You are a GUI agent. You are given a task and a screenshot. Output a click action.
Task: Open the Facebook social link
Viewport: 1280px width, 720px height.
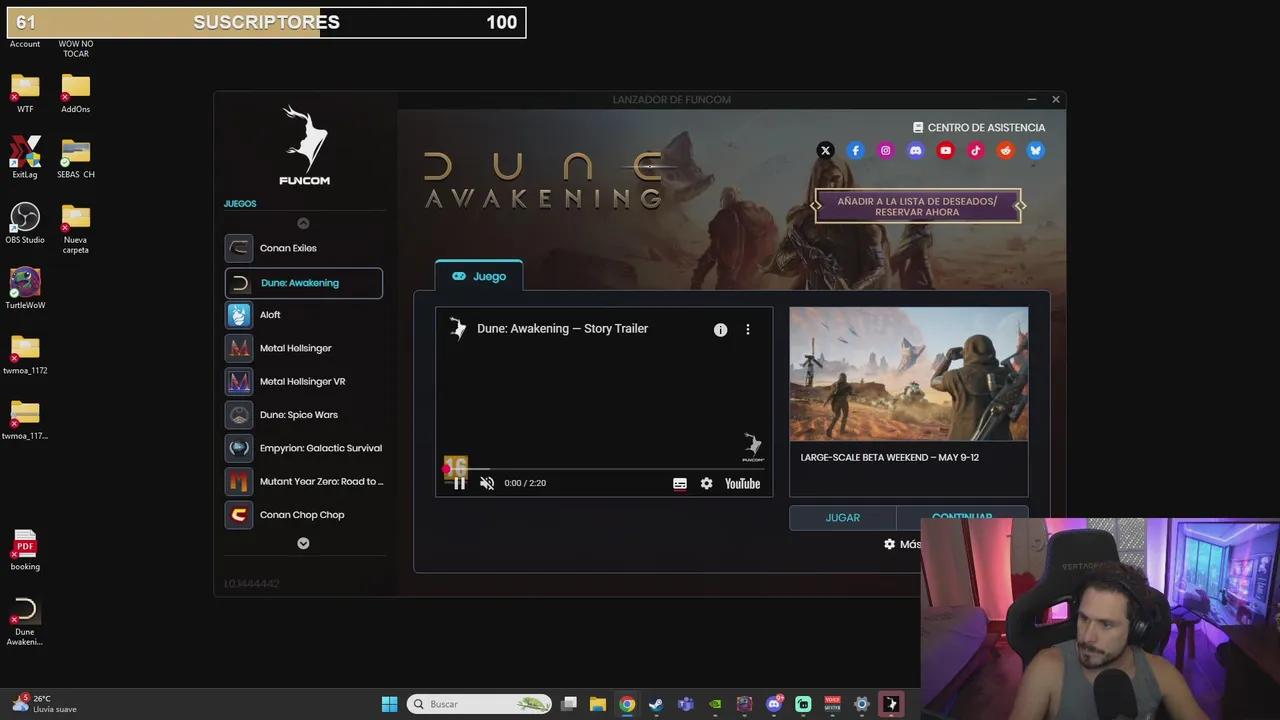click(x=855, y=150)
